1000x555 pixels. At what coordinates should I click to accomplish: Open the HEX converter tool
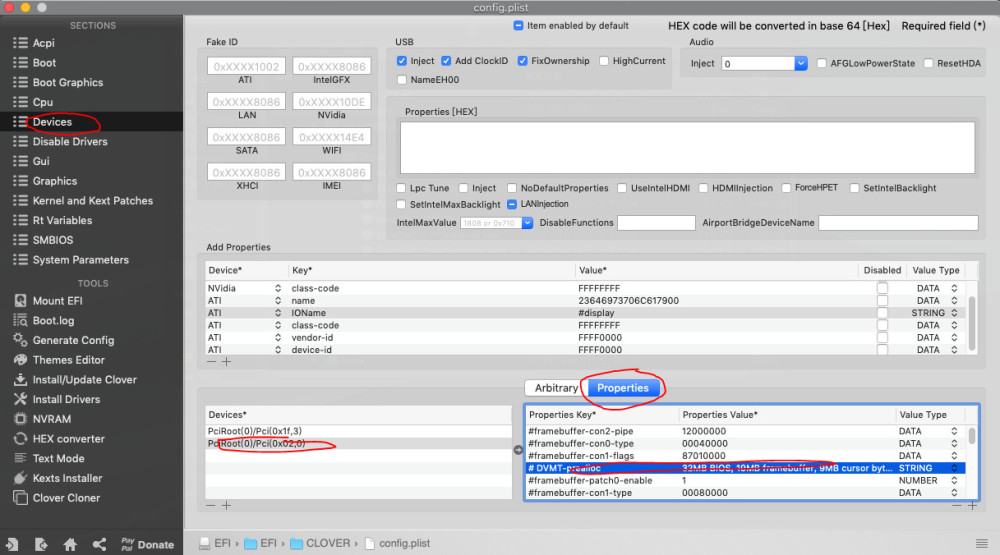click(x=67, y=439)
